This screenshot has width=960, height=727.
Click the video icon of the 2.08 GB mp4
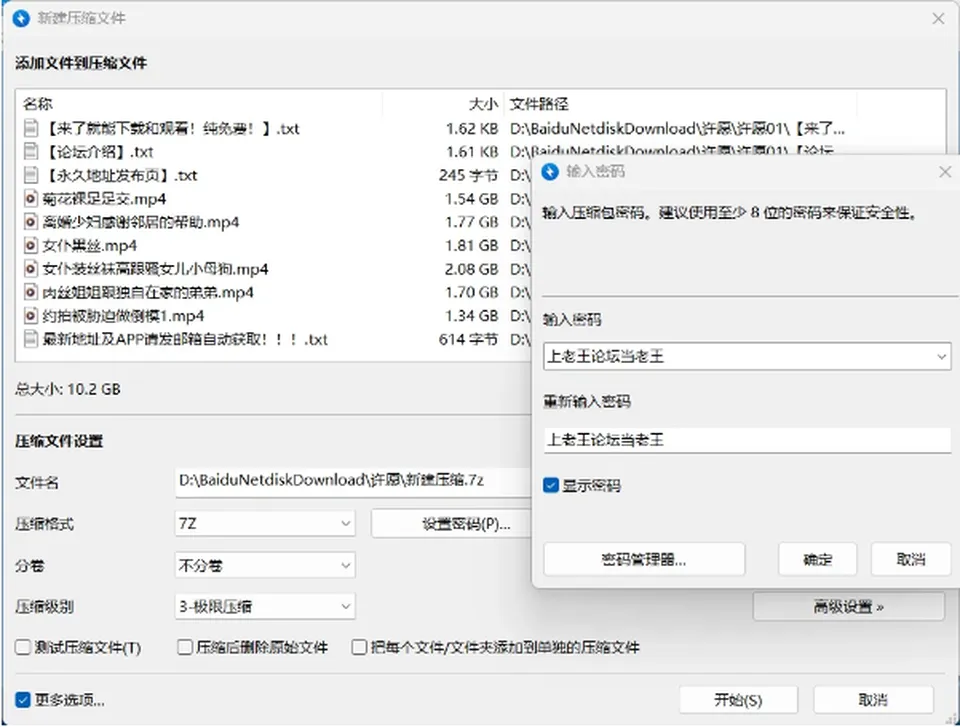click(x=31, y=269)
